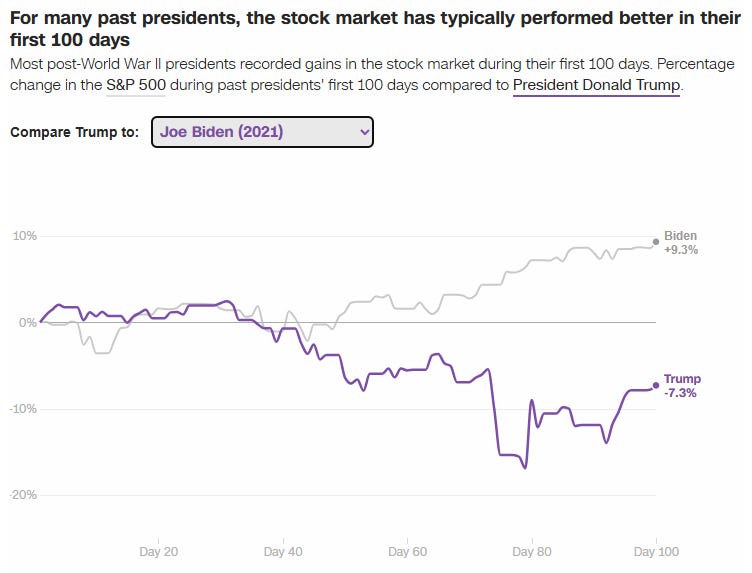752x573 pixels.
Task: Click the +9.3% Biden value
Action: [x=681, y=250]
